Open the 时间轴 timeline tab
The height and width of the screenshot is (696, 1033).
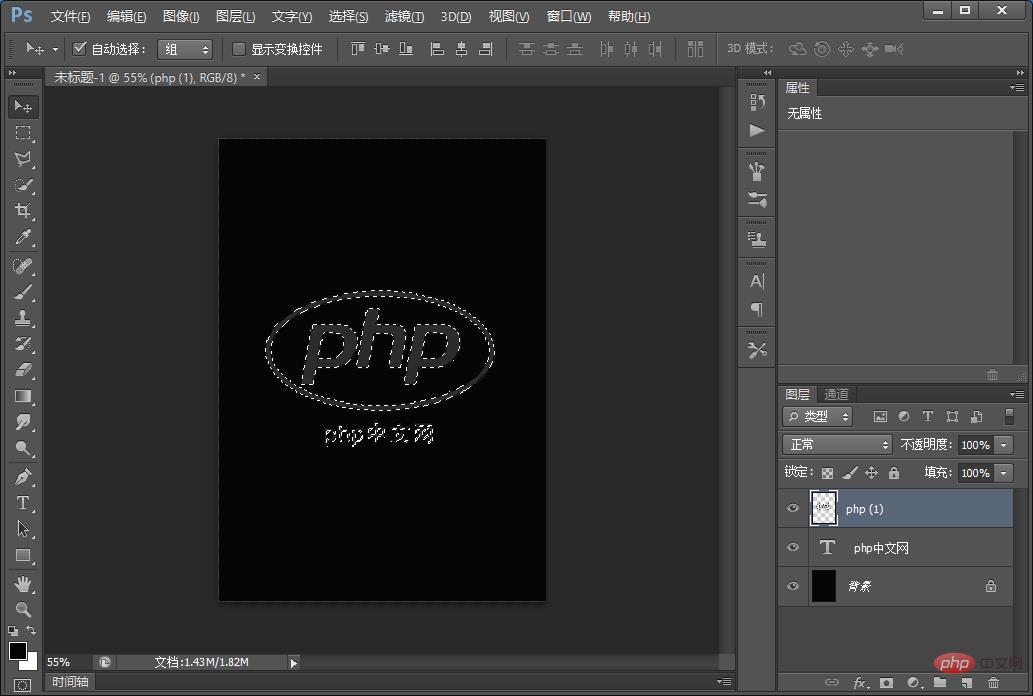(70, 682)
